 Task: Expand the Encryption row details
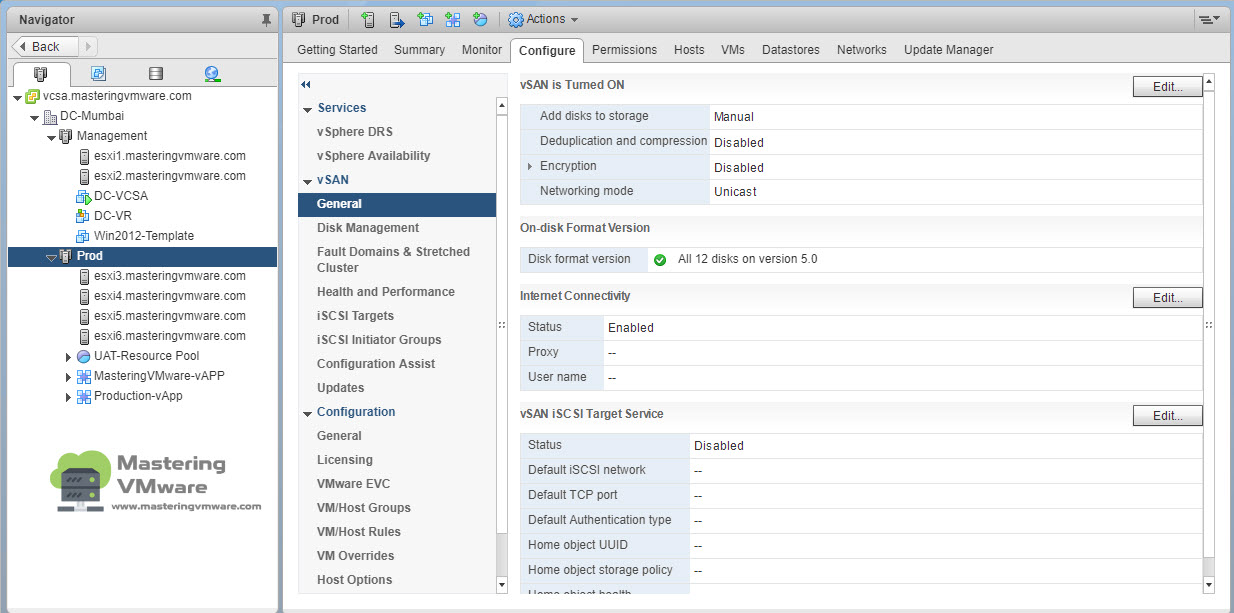pos(530,167)
